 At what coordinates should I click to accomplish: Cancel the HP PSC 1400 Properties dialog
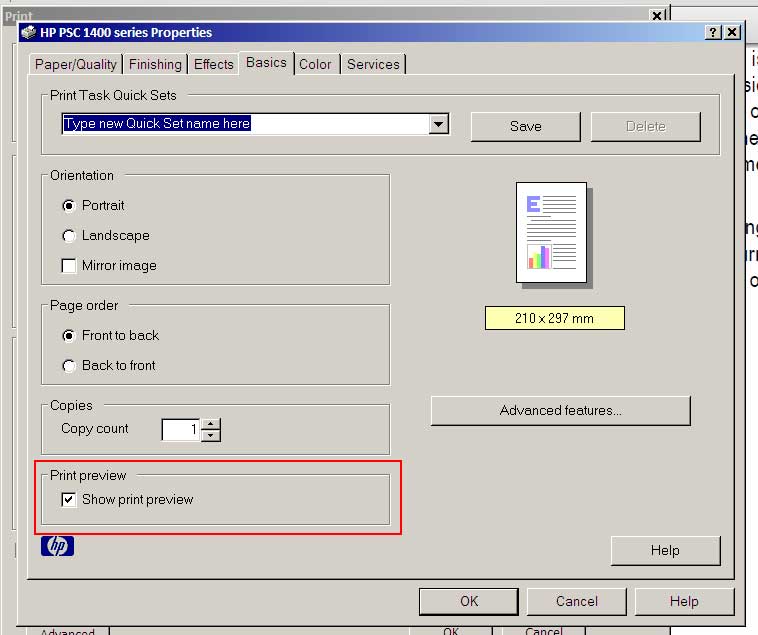(x=577, y=602)
